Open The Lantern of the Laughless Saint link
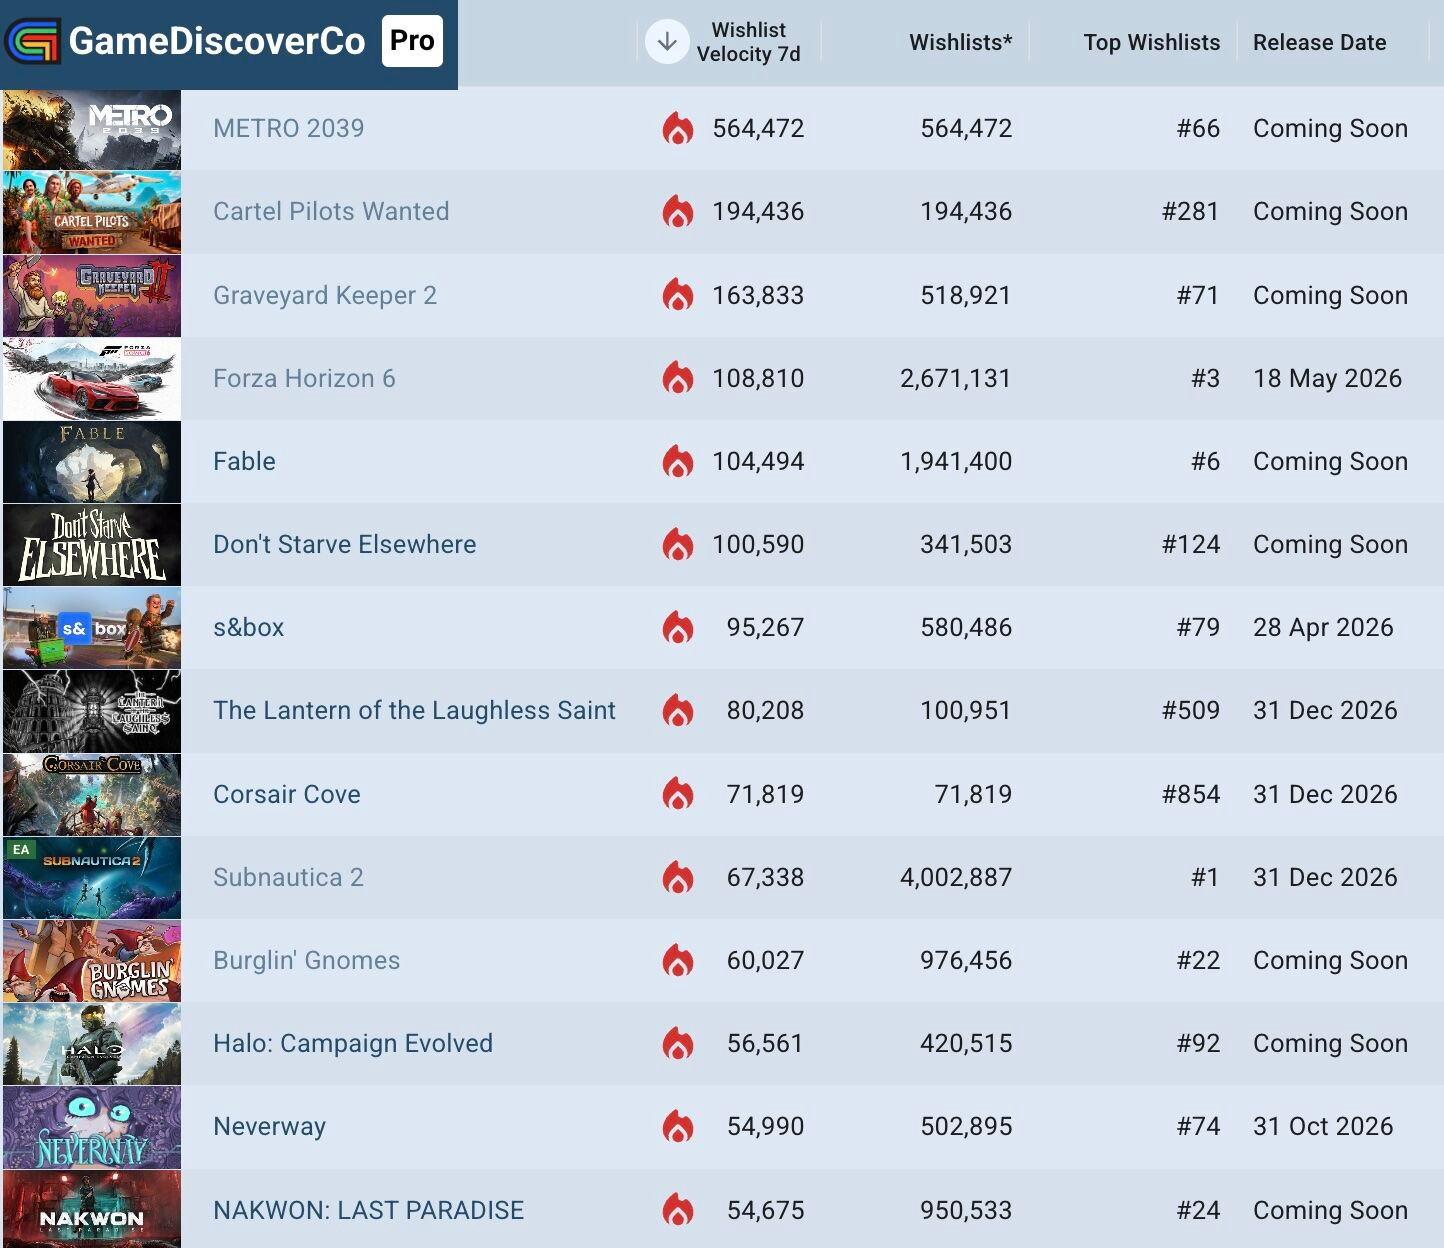 [x=414, y=710]
